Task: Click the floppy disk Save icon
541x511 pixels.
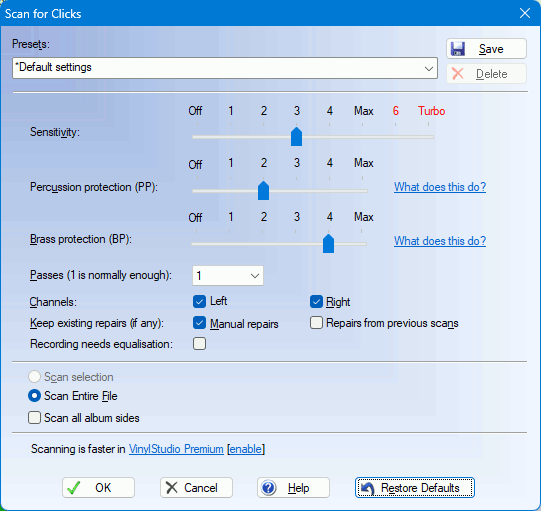Action: point(458,49)
